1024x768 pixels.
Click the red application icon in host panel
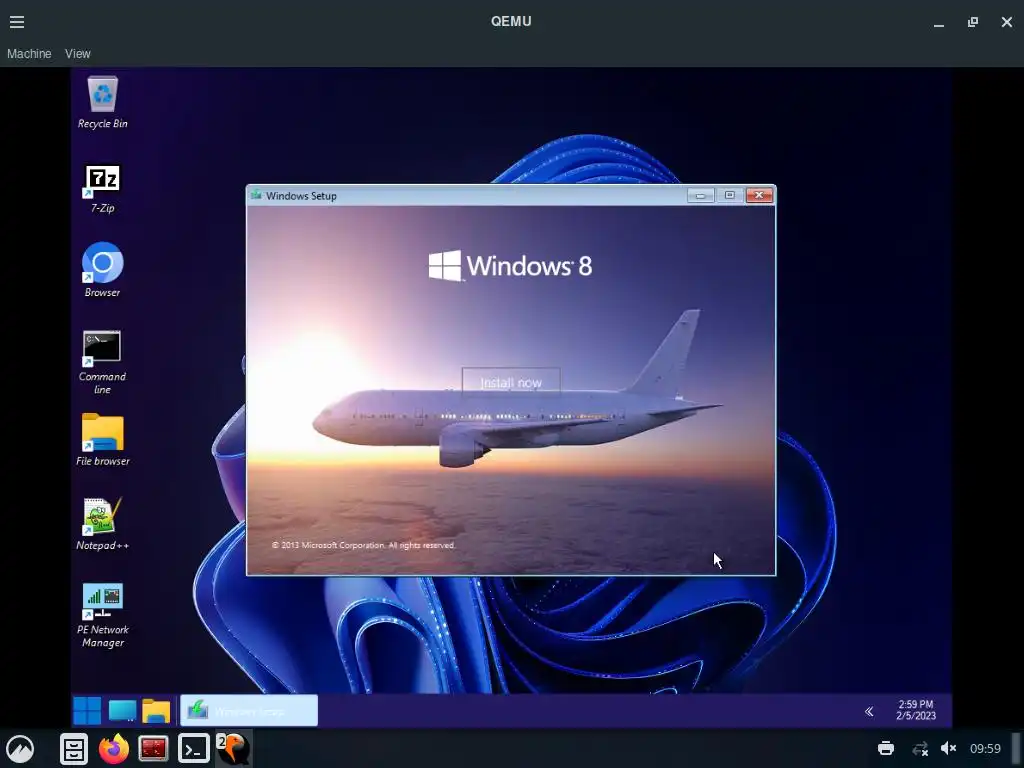[153, 748]
